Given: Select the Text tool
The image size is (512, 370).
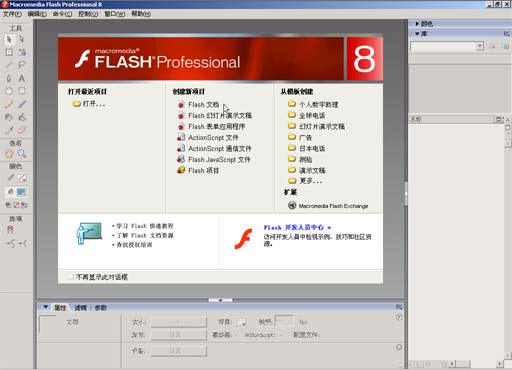Looking at the screenshot, I should [22, 78].
